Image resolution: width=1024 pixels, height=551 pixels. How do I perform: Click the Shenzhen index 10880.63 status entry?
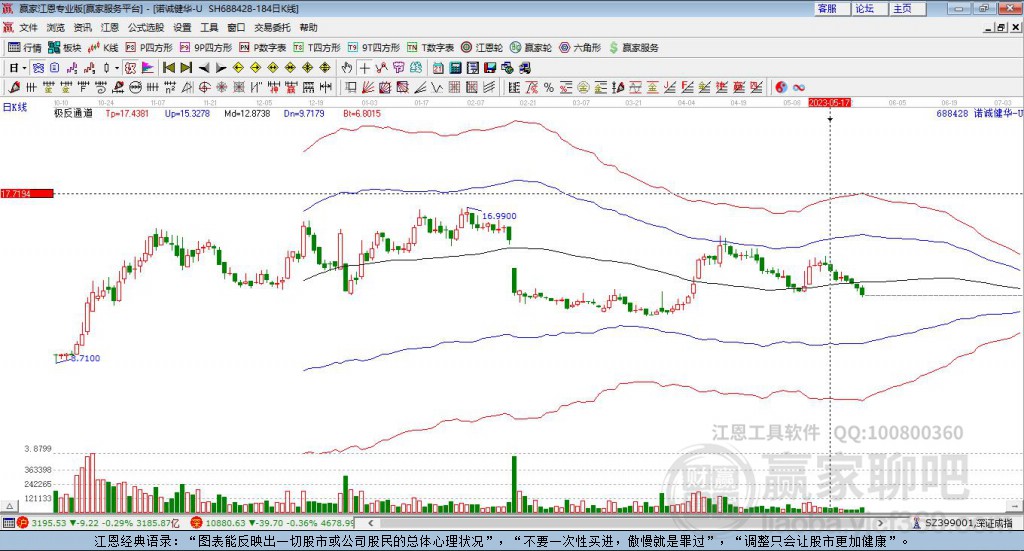click(x=273, y=523)
